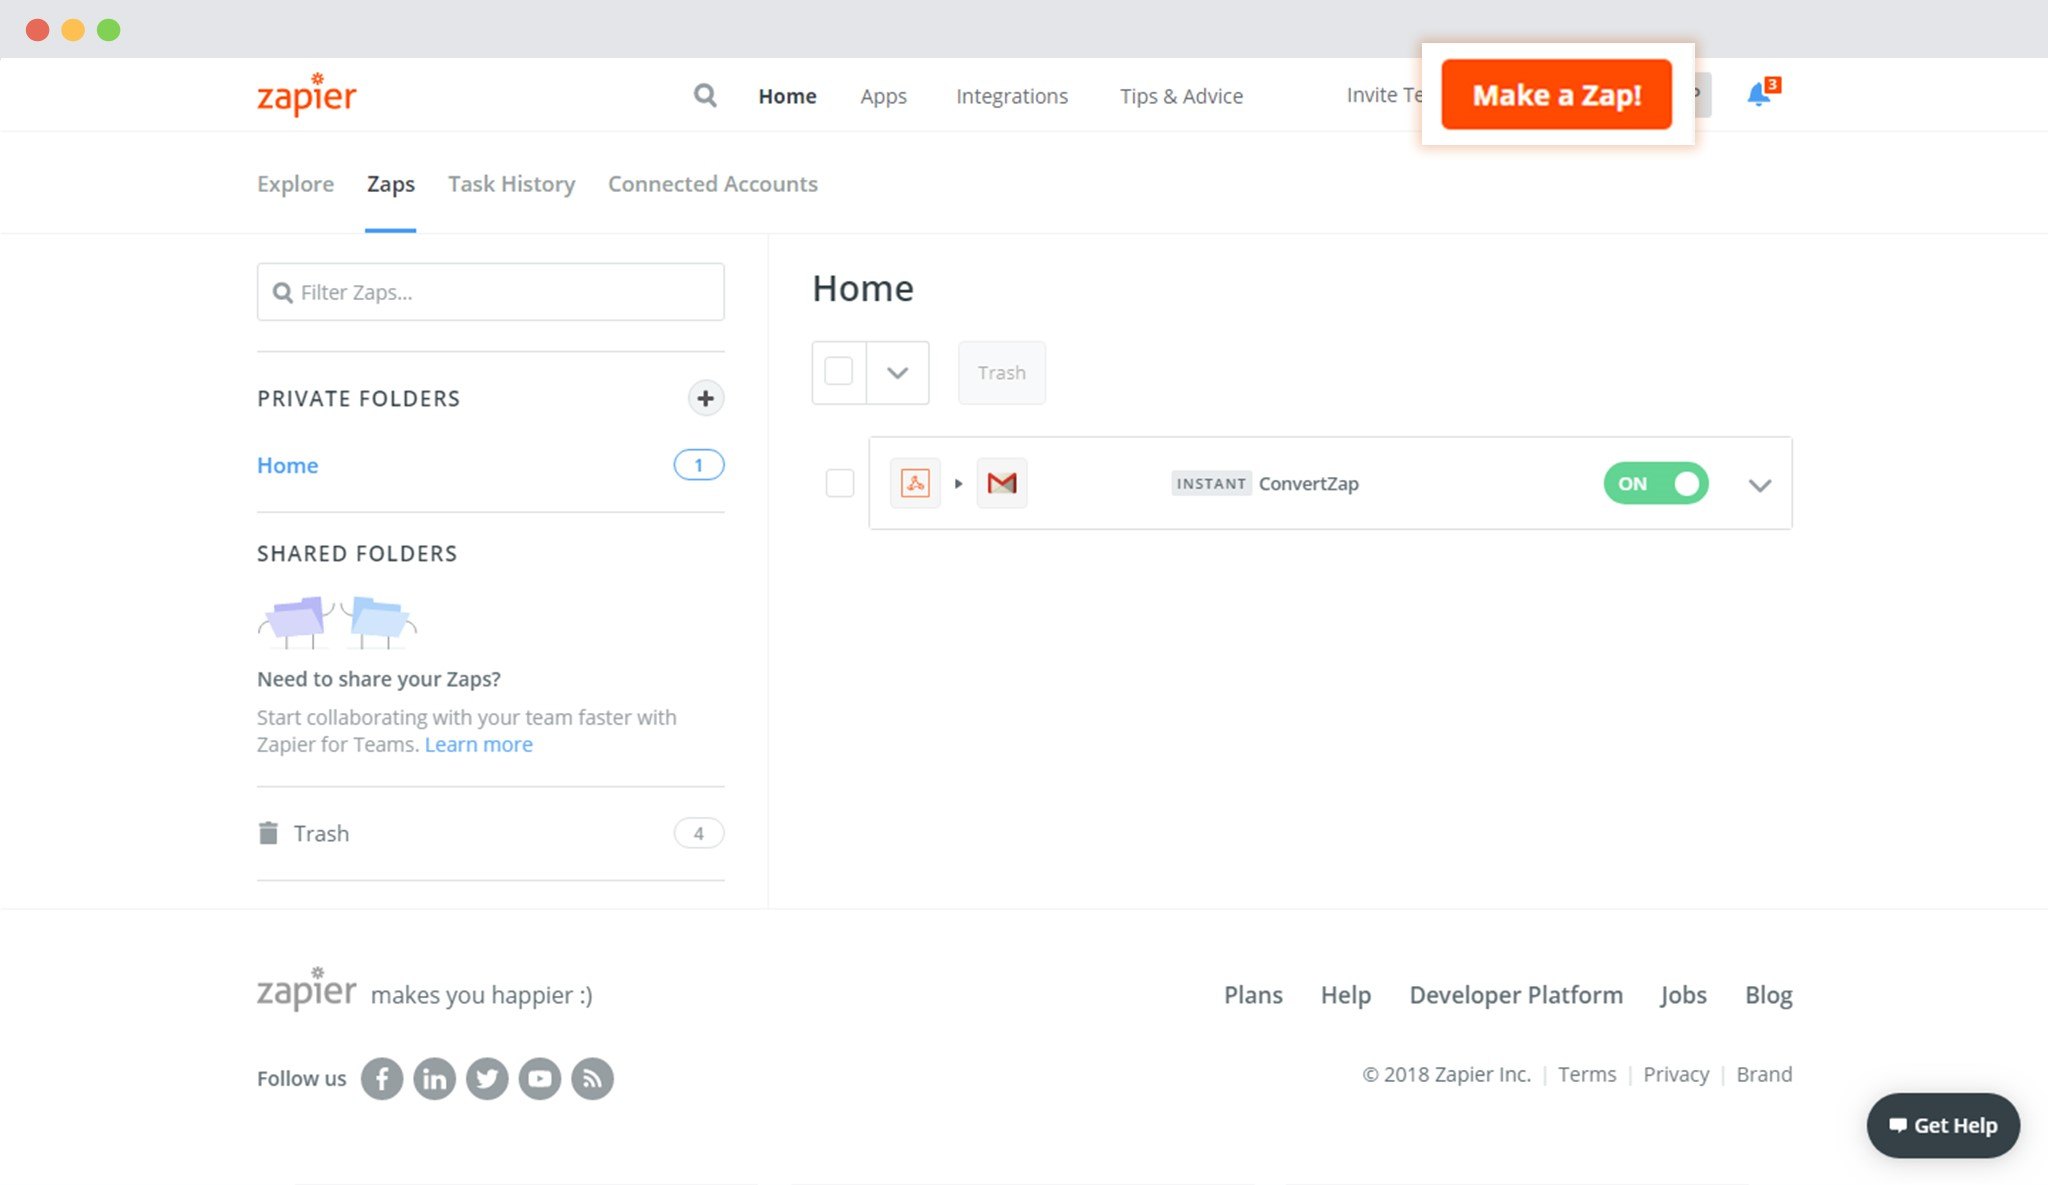Screen dimensions: 2048x1185
Task: Switch to the Explore tab
Action: pos(295,184)
